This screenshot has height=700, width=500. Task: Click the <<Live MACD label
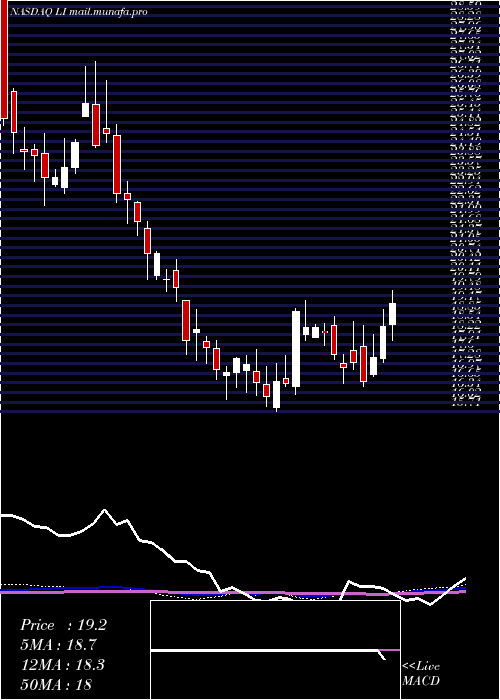point(421,673)
